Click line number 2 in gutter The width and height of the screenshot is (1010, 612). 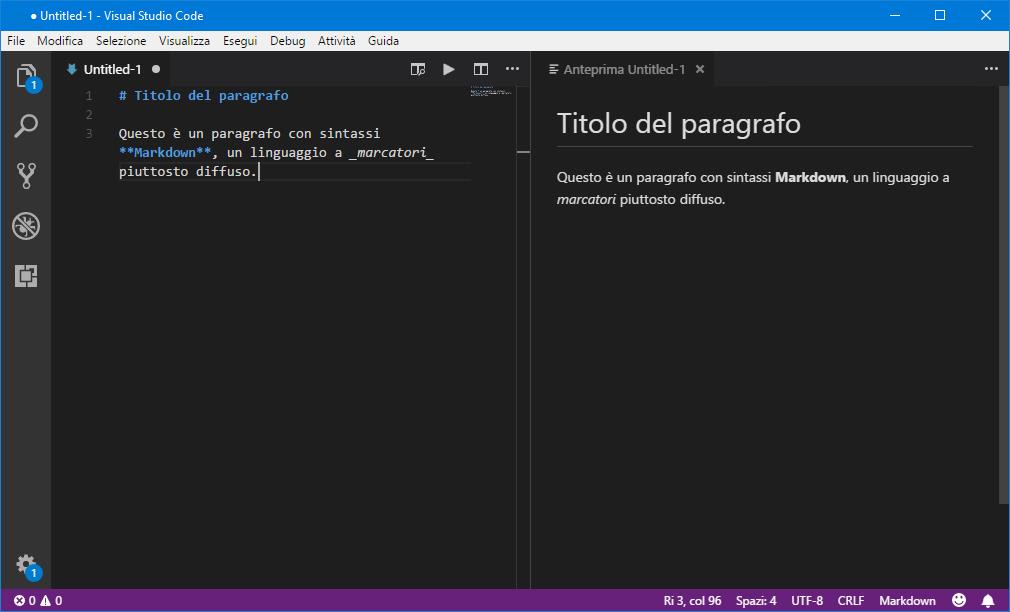click(89, 115)
